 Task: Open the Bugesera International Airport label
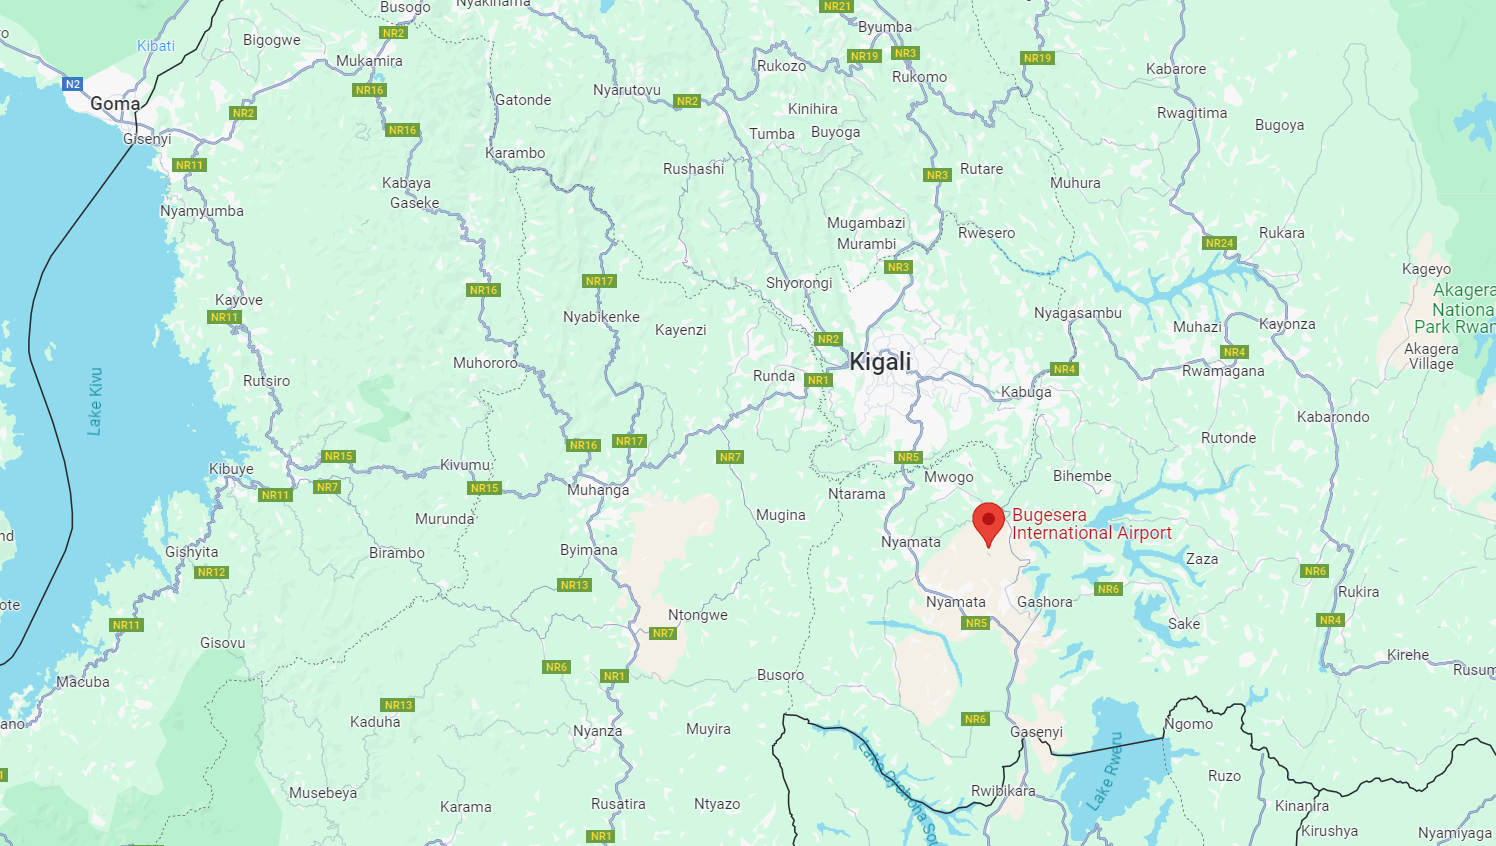1091,524
